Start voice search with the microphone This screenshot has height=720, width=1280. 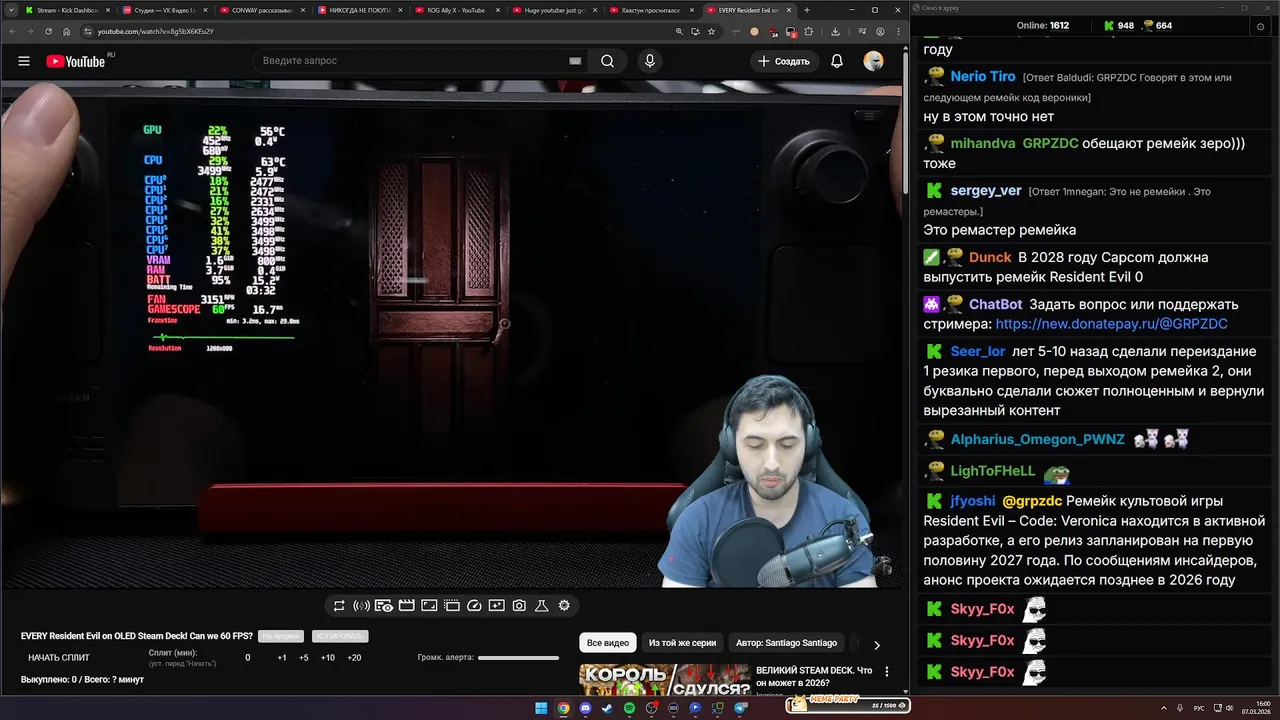pyautogui.click(x=650, y=61)
